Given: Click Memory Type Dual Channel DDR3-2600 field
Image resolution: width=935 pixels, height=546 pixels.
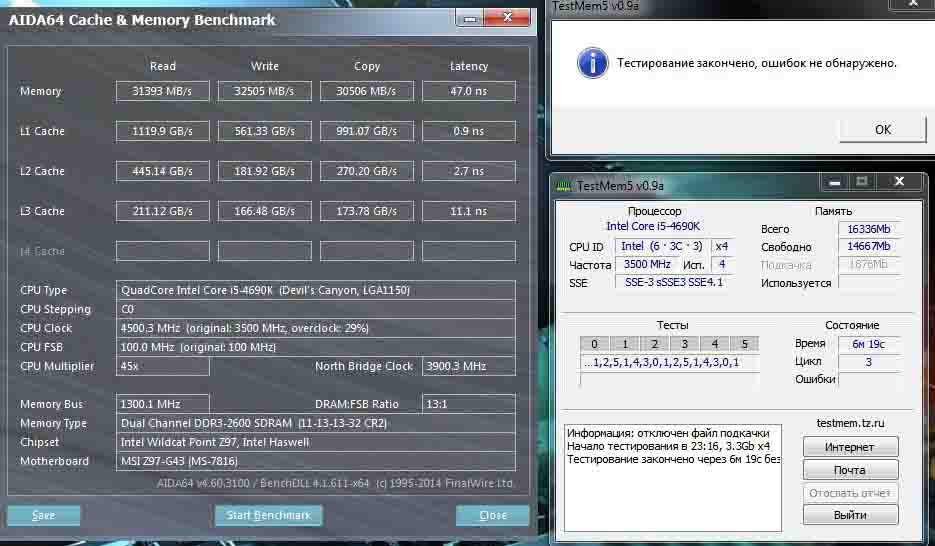Looking at the screenshot, I should click(315, 423).
